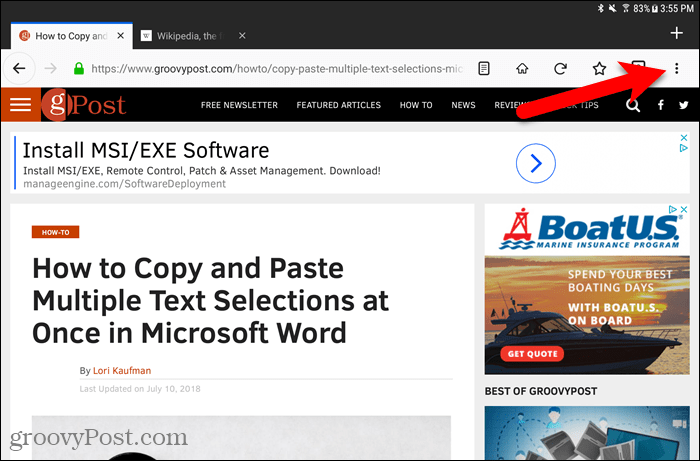This screenshot has width=700, height=461.
Task: Open FREE NEWSLETTER nav item
Action: click(x=239, y=105)
